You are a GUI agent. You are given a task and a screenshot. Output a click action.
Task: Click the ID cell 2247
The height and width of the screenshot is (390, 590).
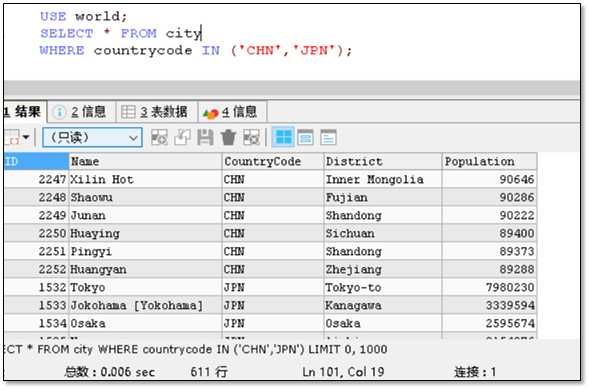point(36,179)
